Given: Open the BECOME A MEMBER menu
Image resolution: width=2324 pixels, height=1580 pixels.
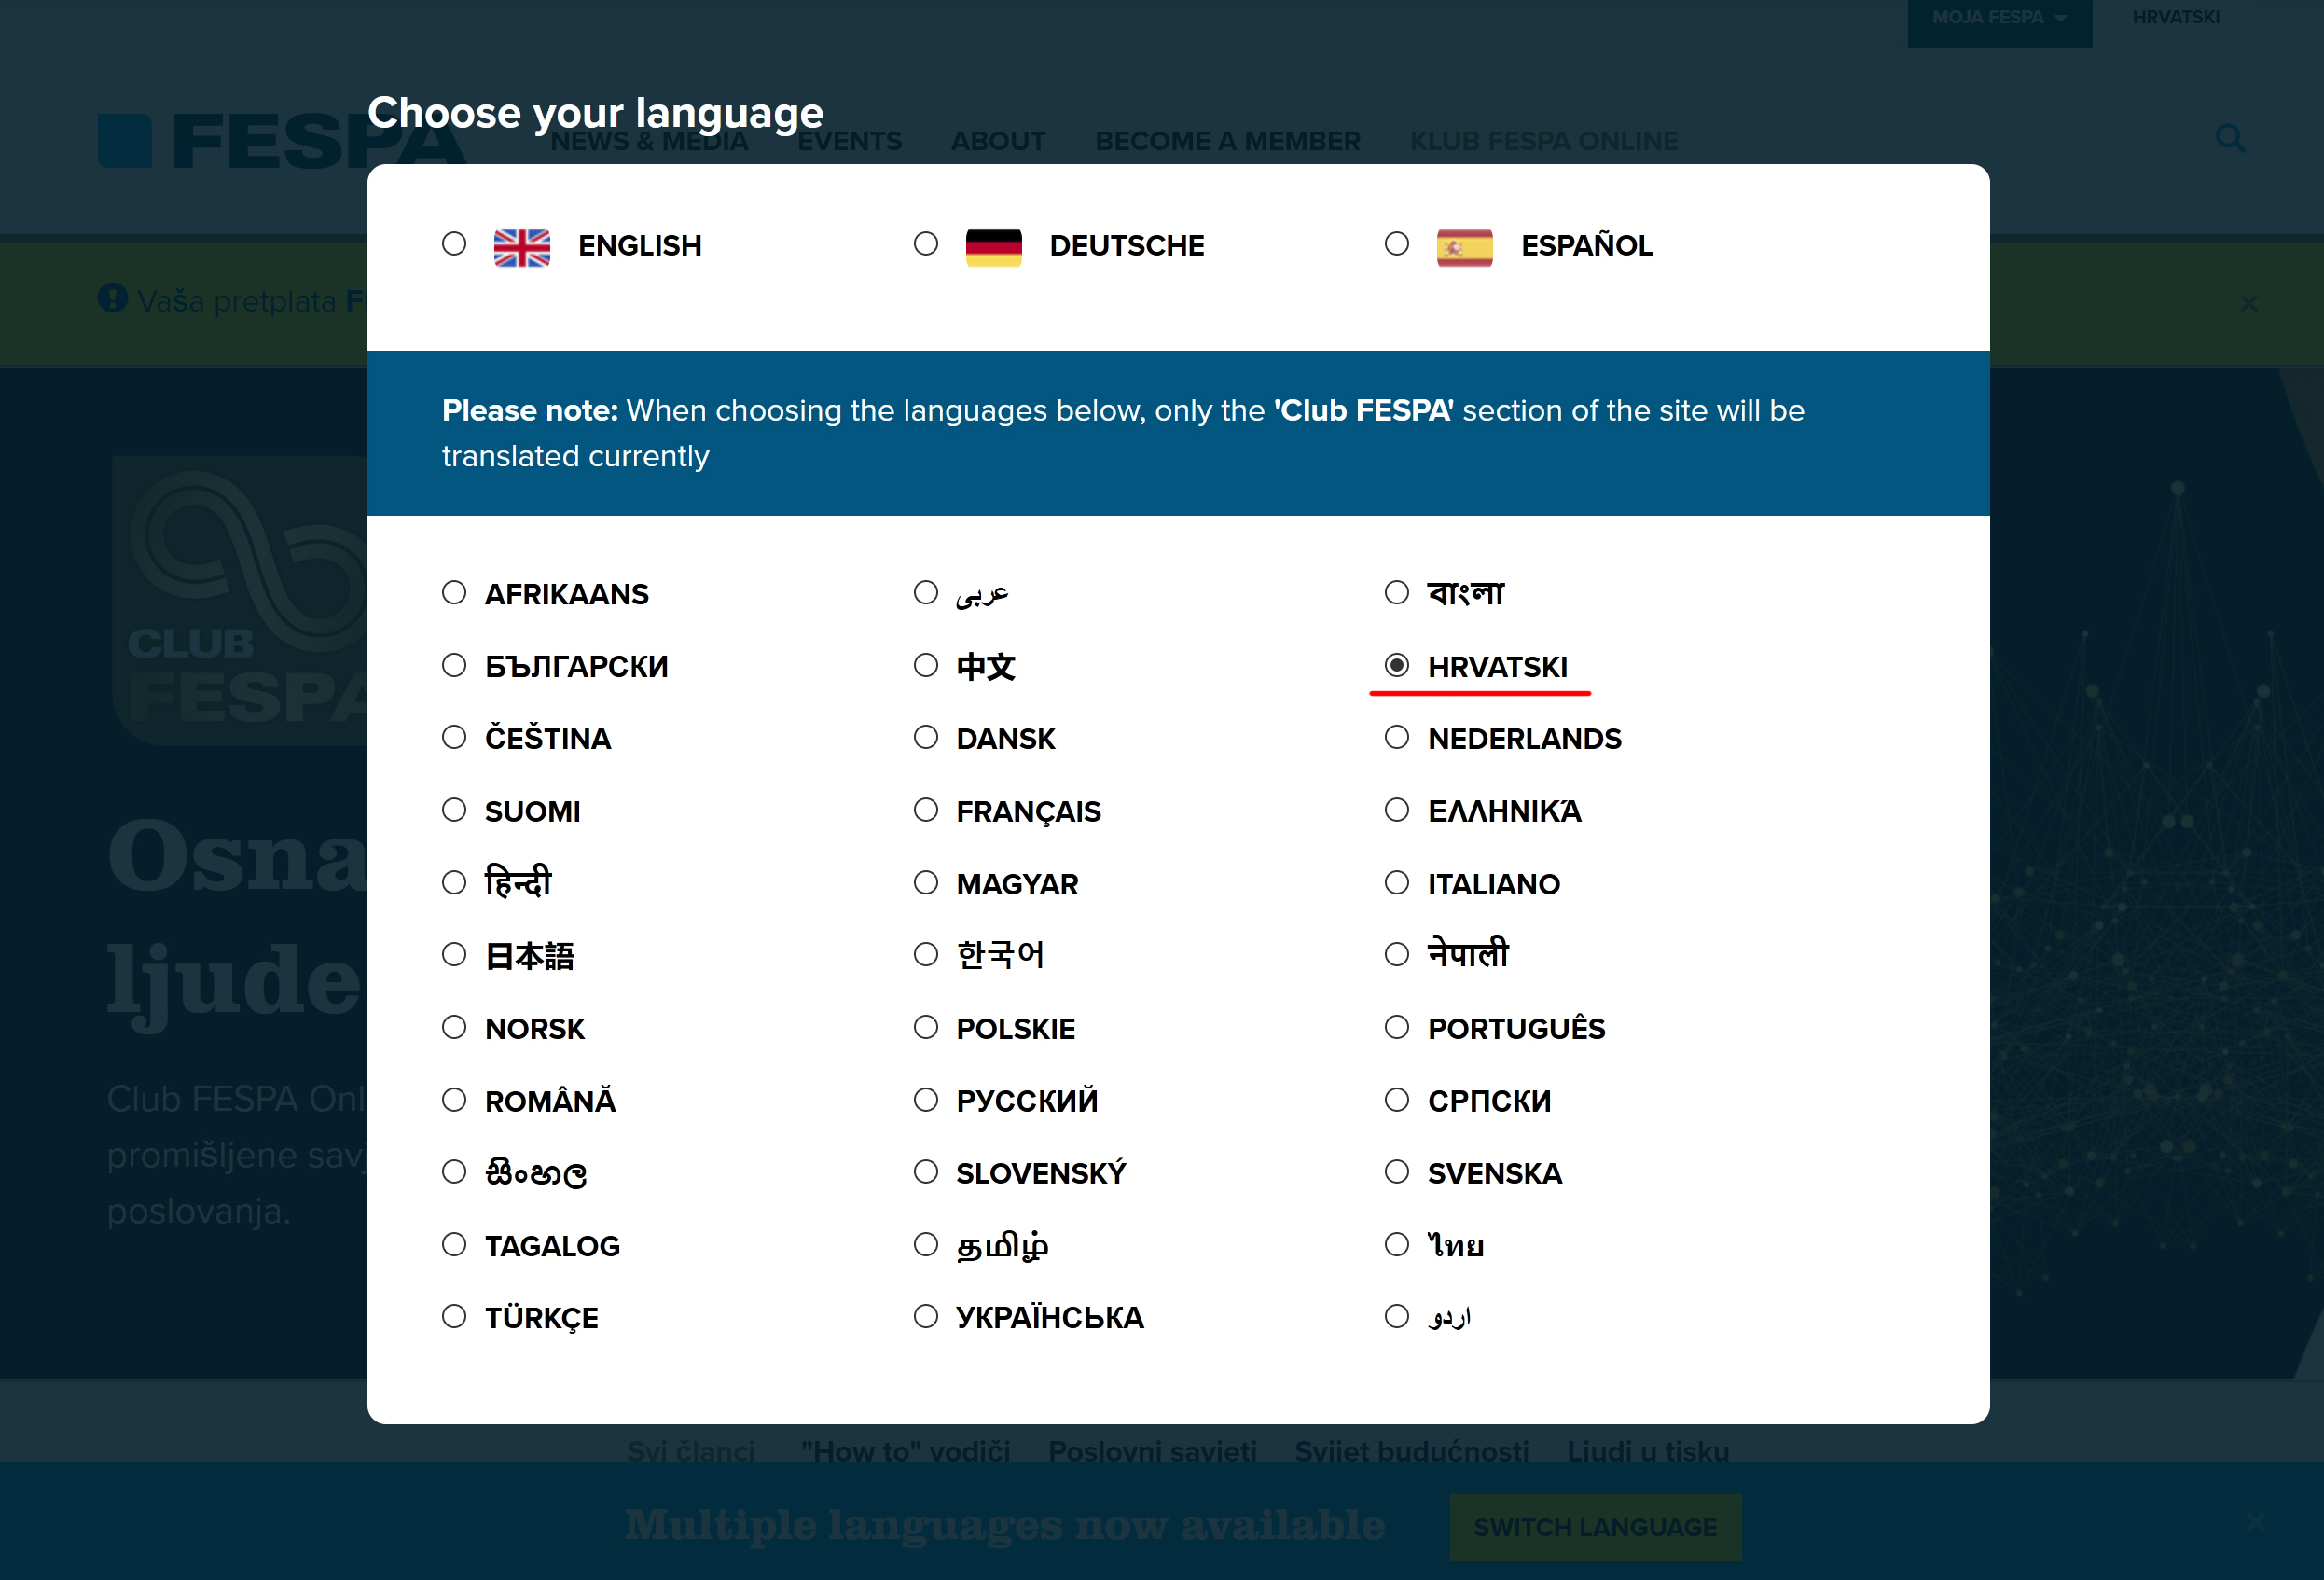Looking at the screenshot, I should click(1228, 141).
